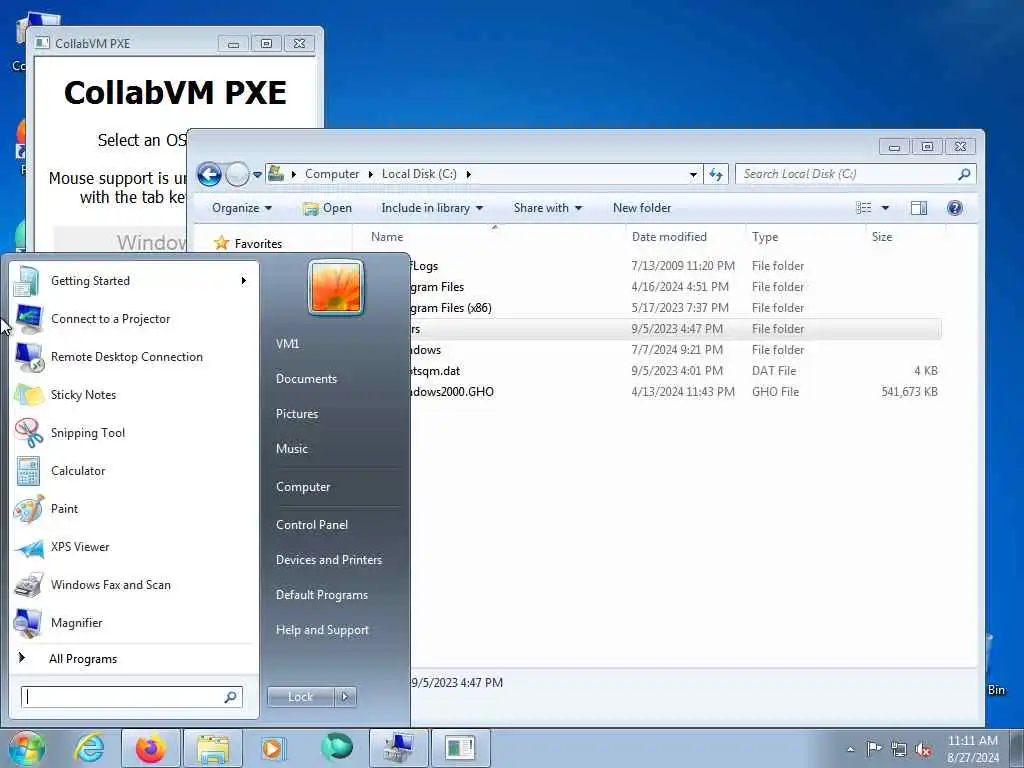Show hidden tray icons arrow
The width and height of the screenshot is (1024, 768).
coord(850,749)
